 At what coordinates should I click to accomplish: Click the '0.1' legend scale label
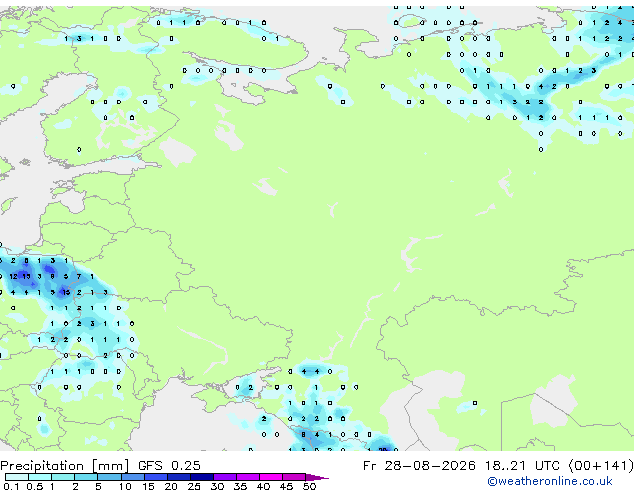click(11, 486)
